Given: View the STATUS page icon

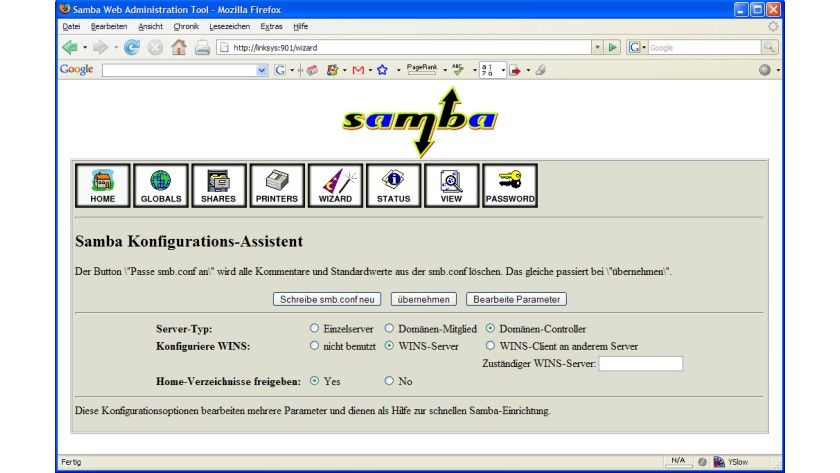Looking at the screenshot, I should pyautogui.click(x=393, y=185).
